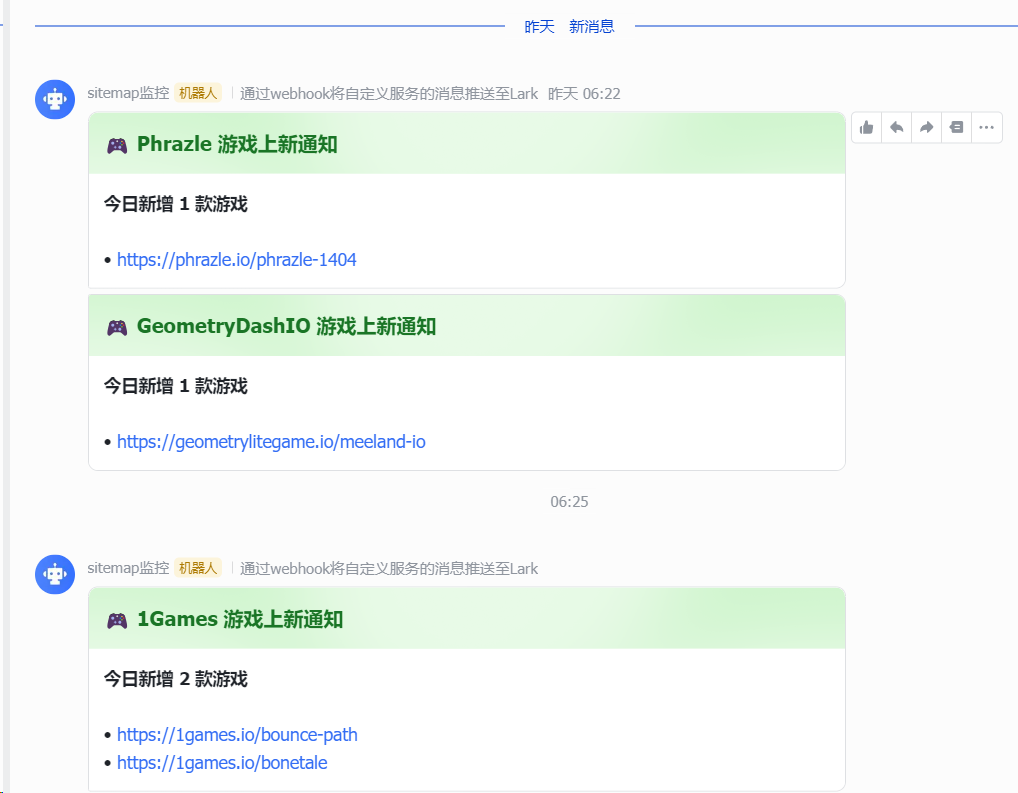Click the game controller icon in 1Games header
Screen dimensions: 1018x793
tap(116, 618)
